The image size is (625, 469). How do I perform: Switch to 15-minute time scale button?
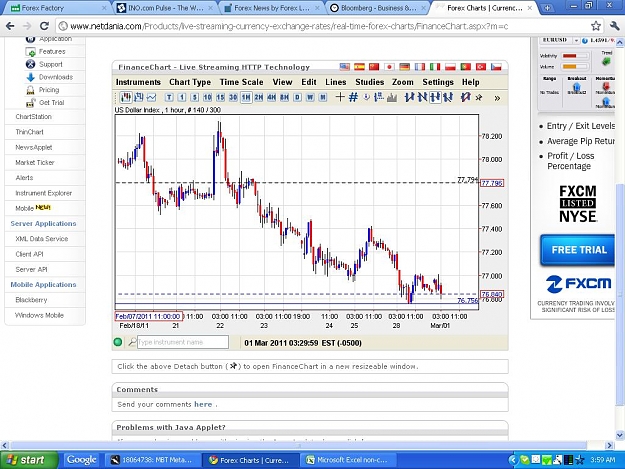(220, 98)
